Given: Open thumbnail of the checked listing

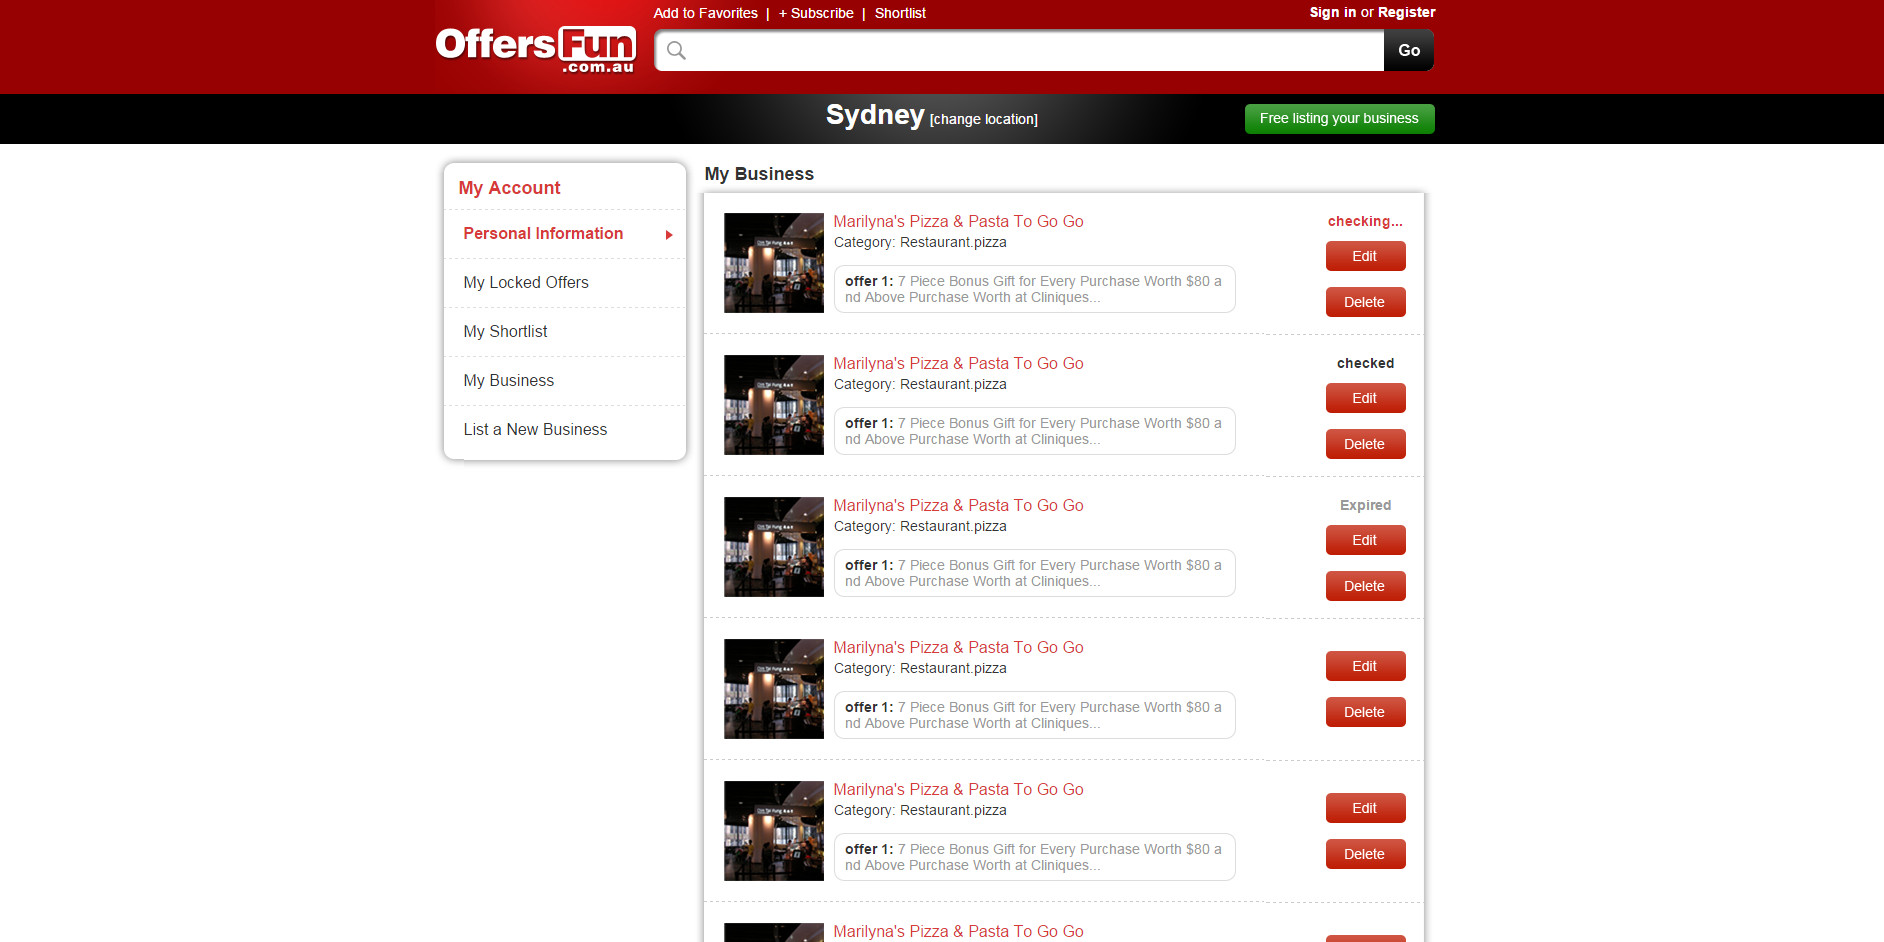Looking at the screenshot, I should pos(773,405).
